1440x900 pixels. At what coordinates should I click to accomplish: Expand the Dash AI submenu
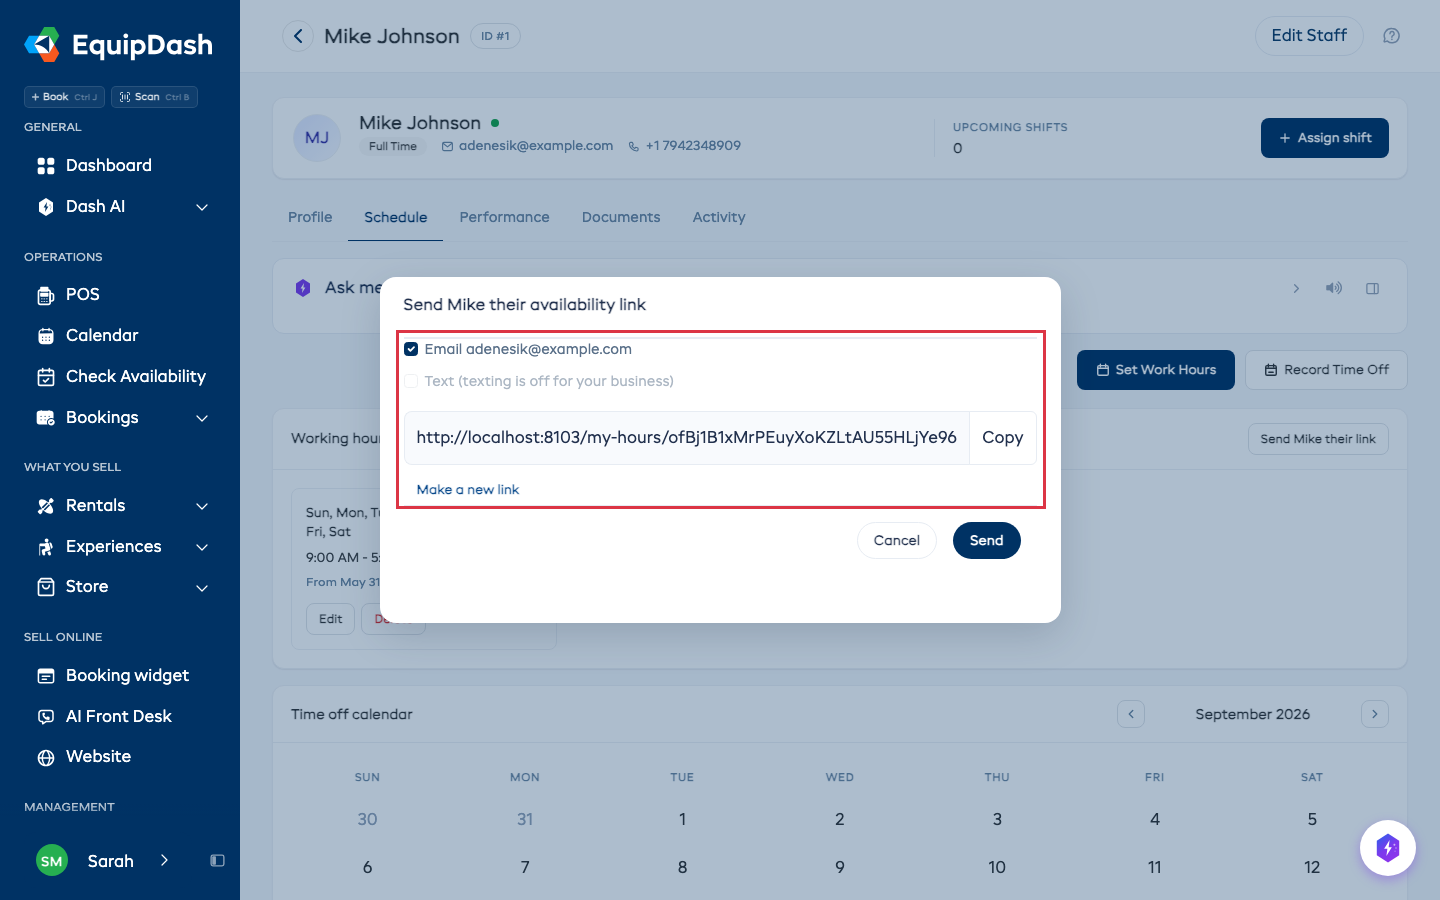pyautogui.click(x=202, y=207)
